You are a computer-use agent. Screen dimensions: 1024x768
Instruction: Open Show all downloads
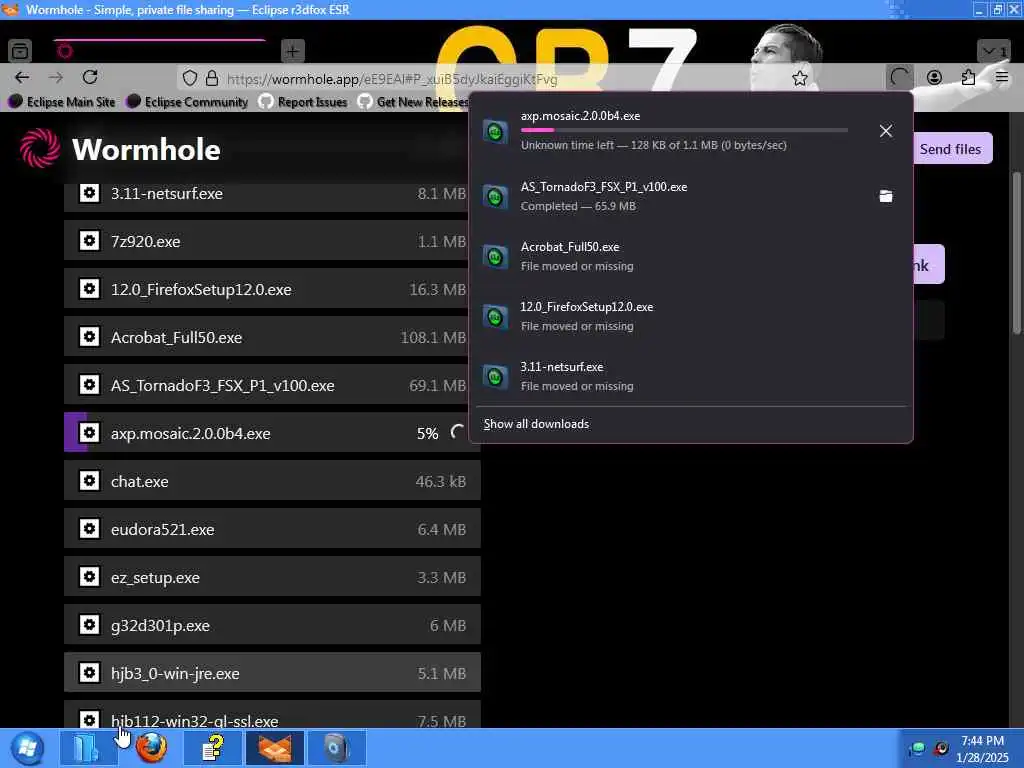(536, 424)
